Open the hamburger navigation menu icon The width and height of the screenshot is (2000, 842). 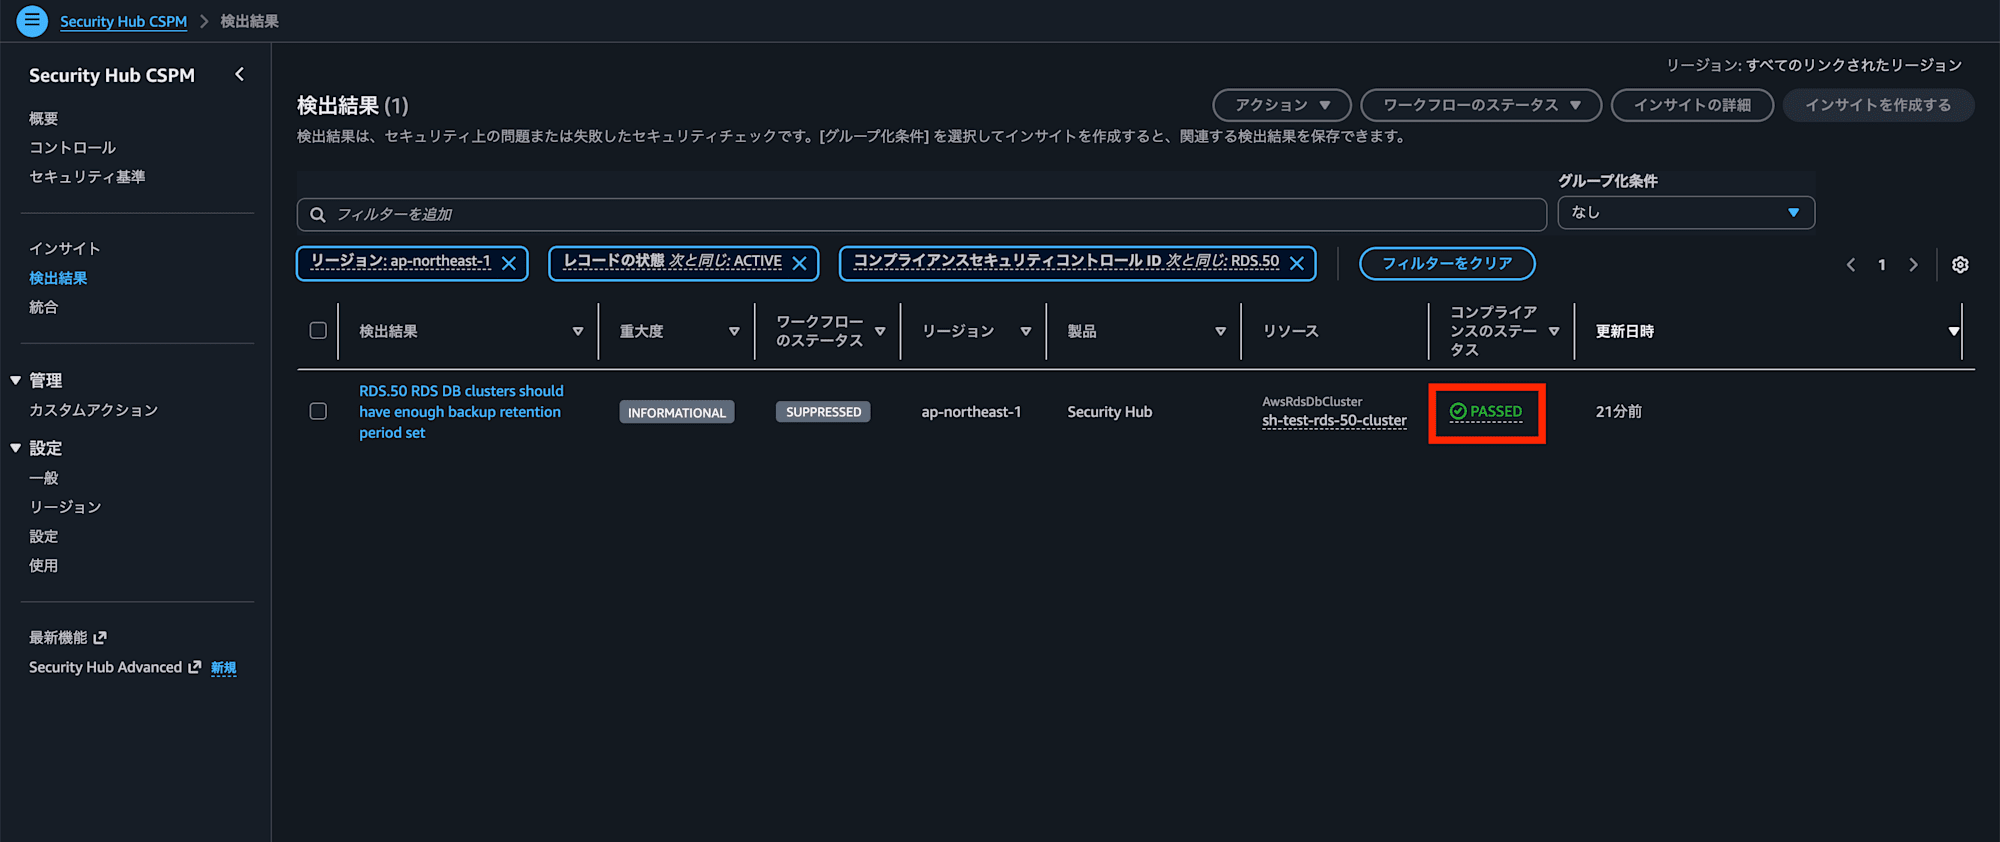[32, 20]
